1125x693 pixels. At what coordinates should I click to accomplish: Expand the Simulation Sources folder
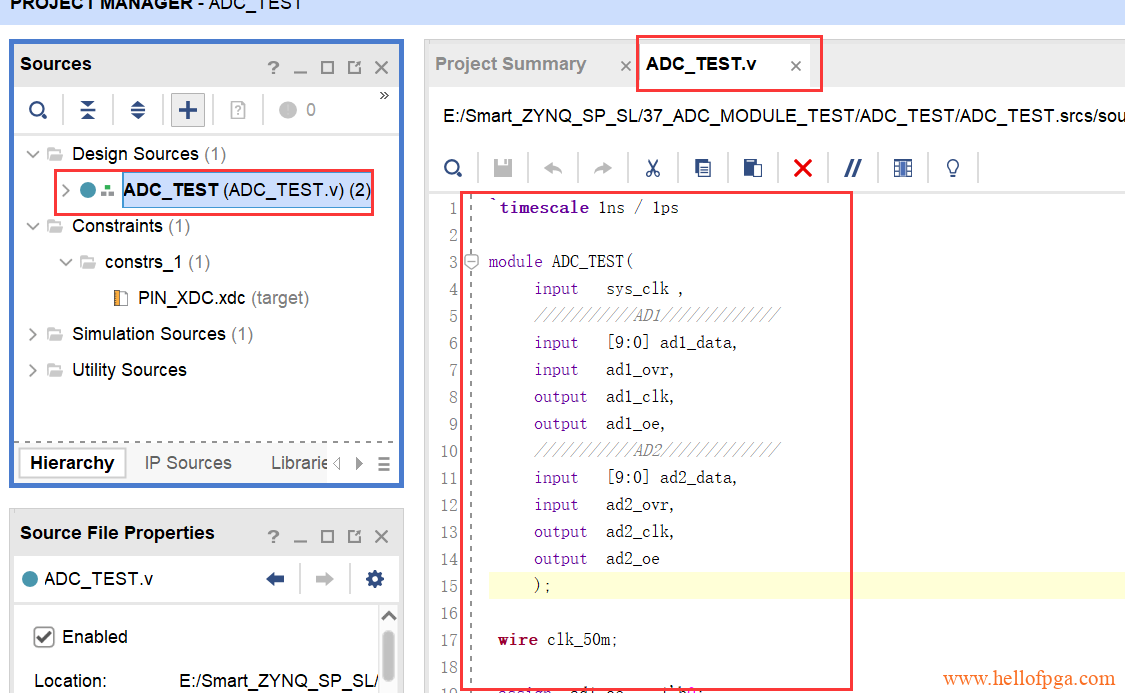pyautogui.click(x=33, y=334)
